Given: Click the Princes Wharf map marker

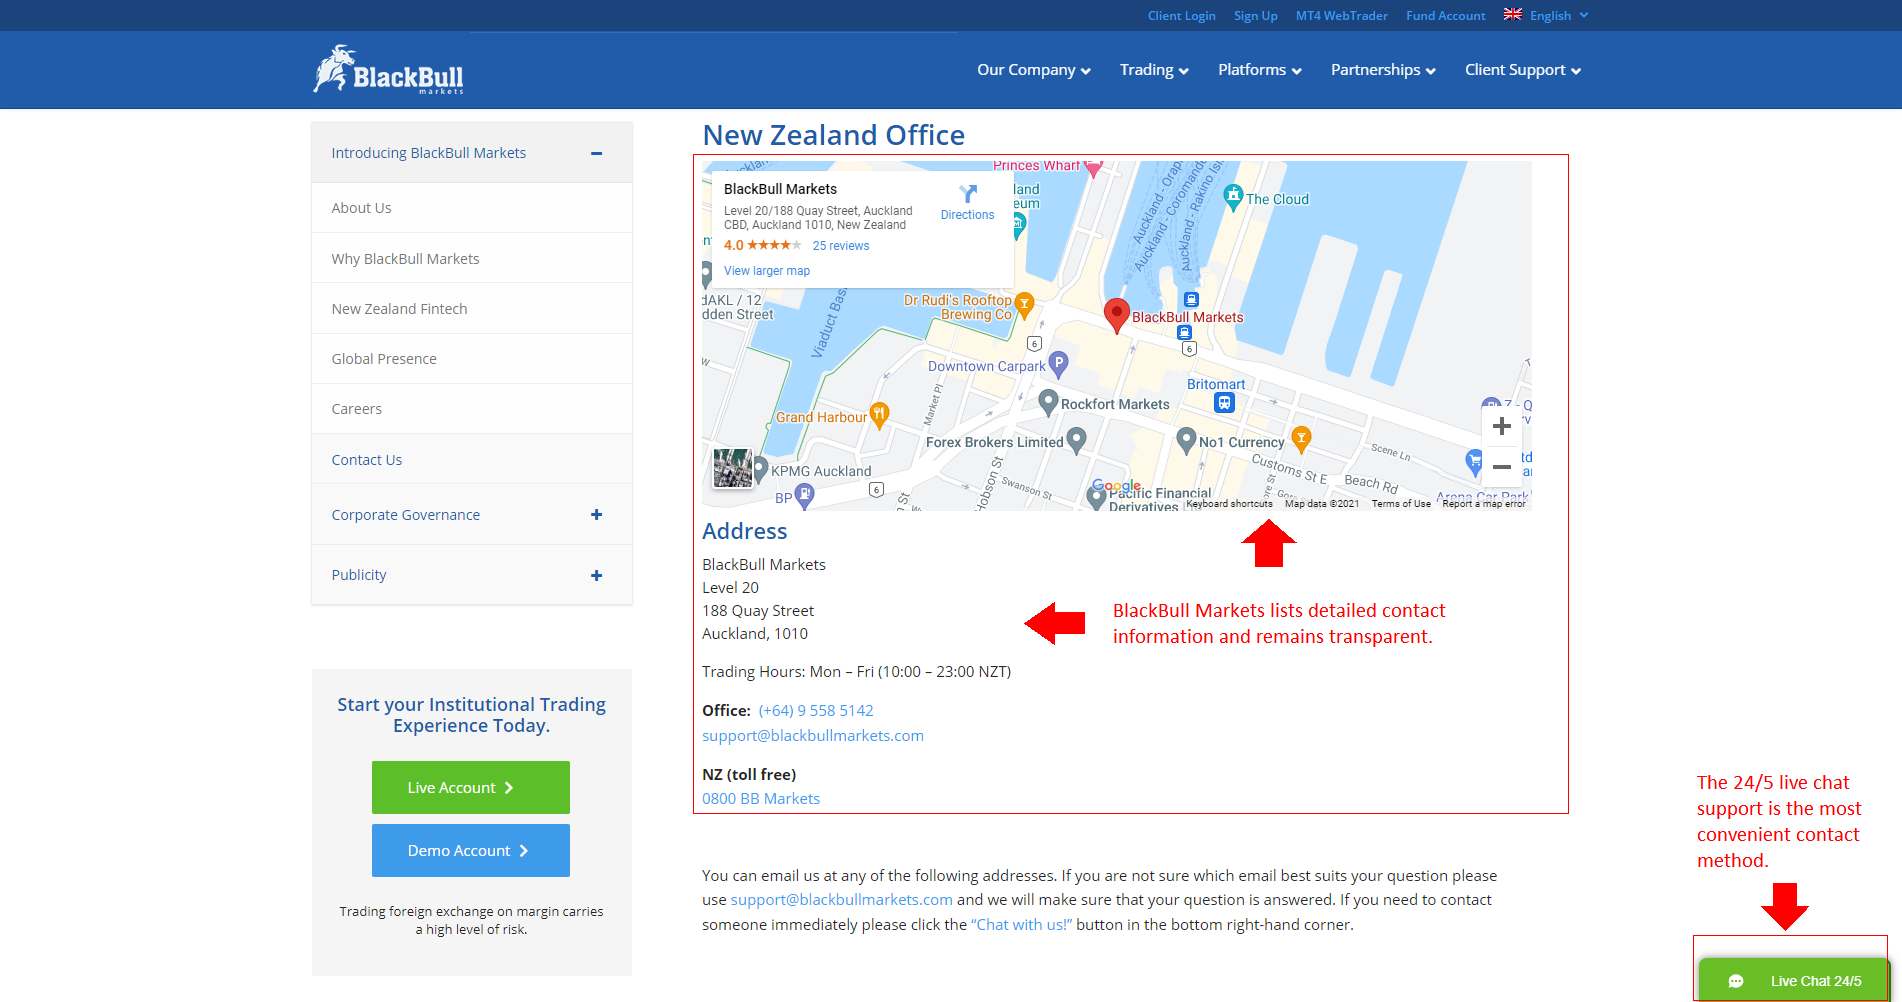Looking at the screenshot, I should pyautogui.click(x=1093, y=168).
